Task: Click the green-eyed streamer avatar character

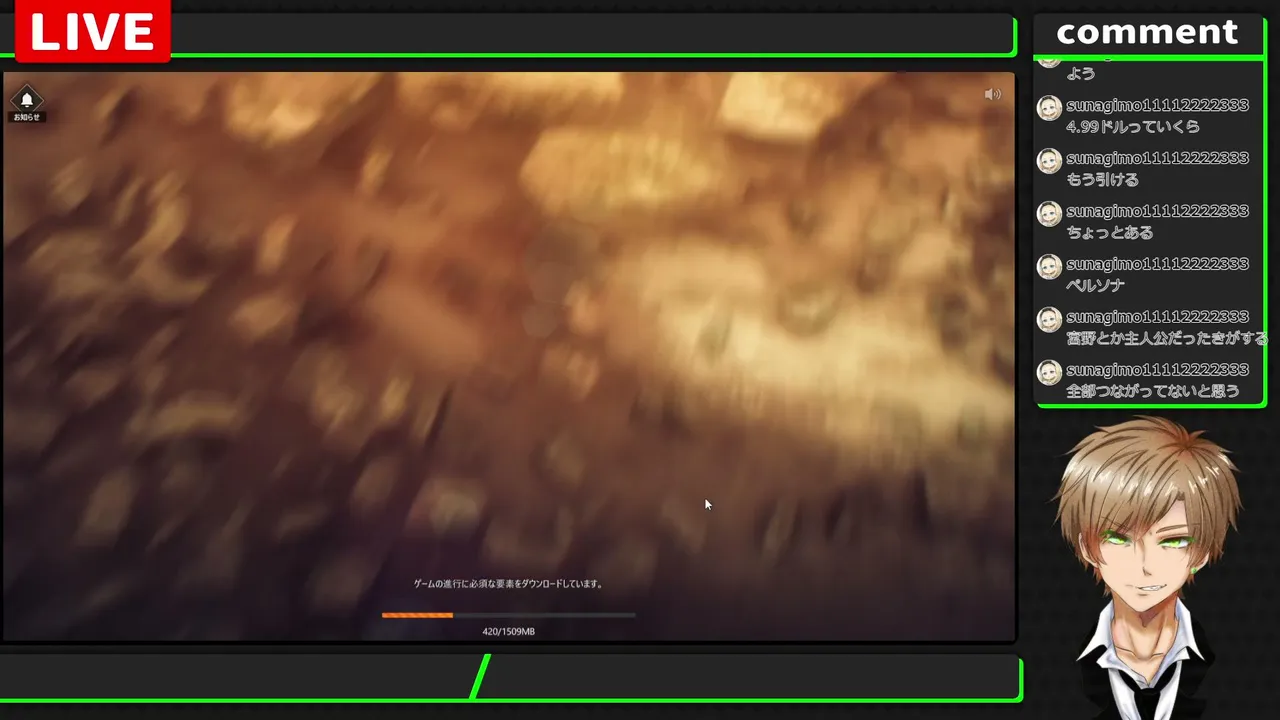Action: point(1147,565)
